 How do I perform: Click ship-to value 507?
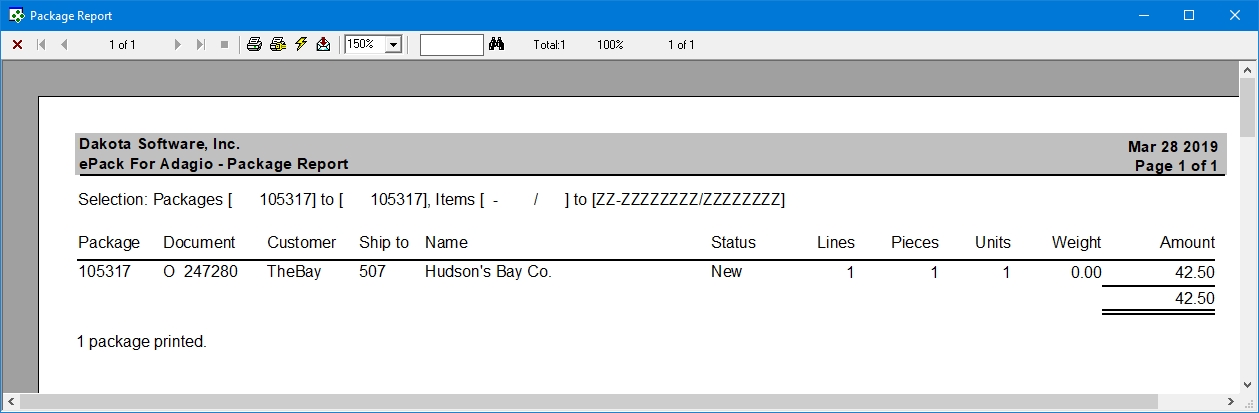pyautogui.click(x=372, y=272)
